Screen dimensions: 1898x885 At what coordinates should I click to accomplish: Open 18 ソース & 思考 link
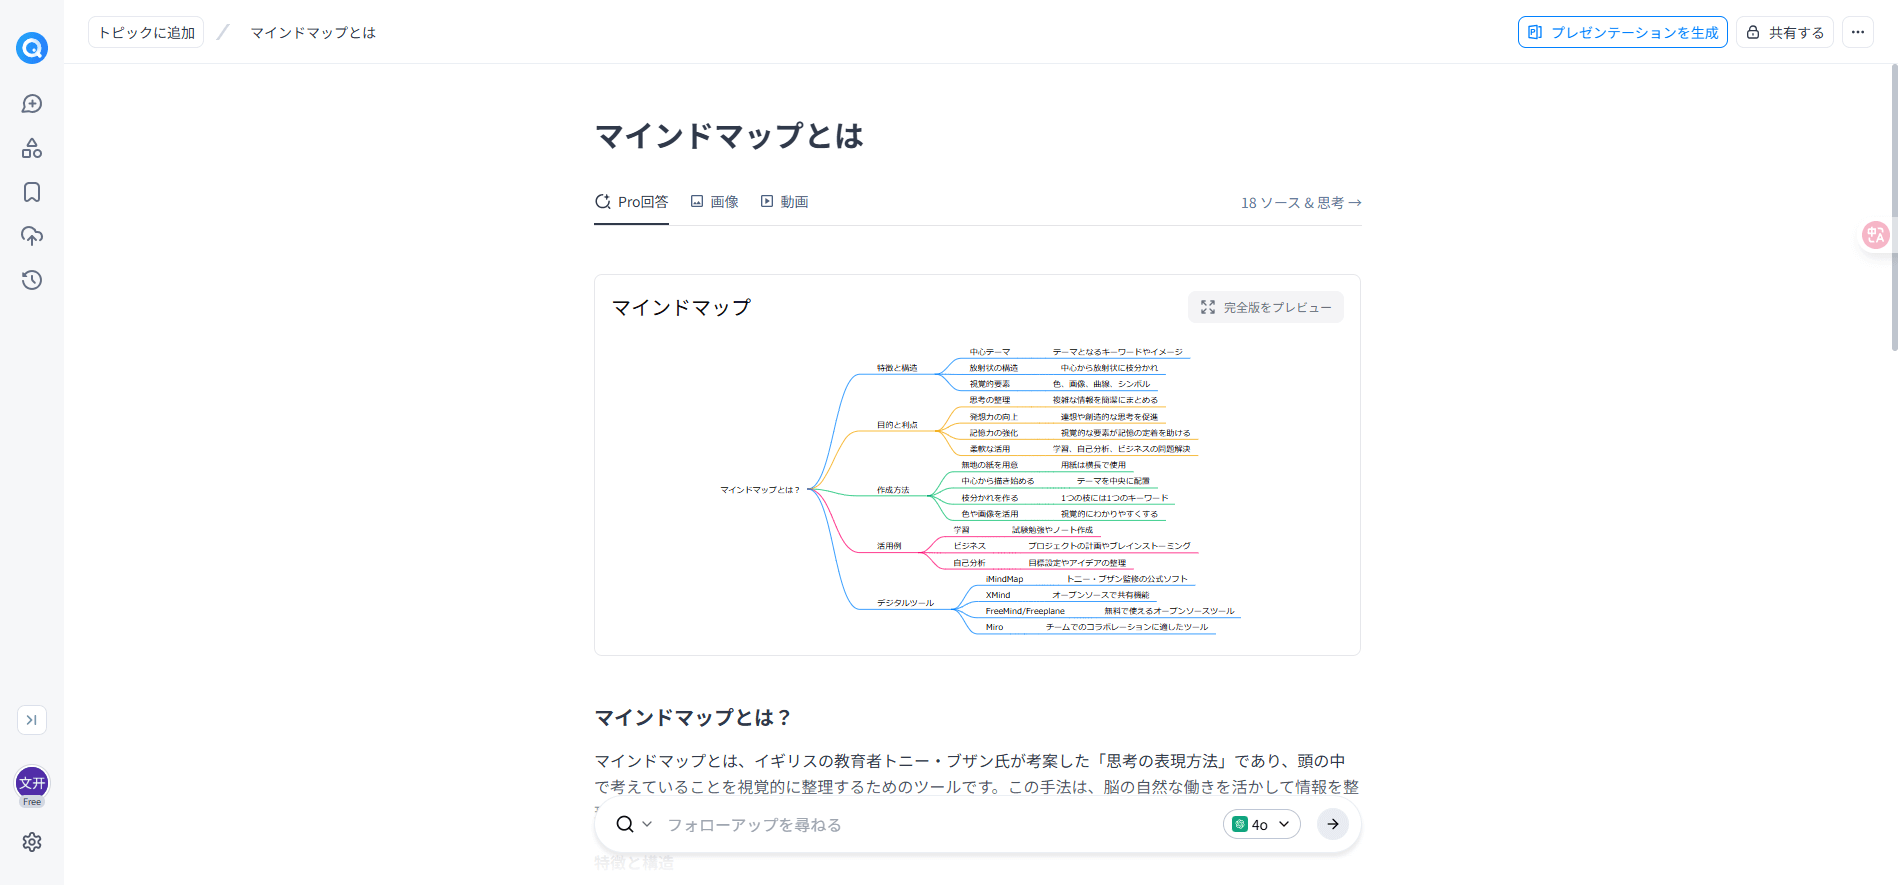[x=1301, y=203]
